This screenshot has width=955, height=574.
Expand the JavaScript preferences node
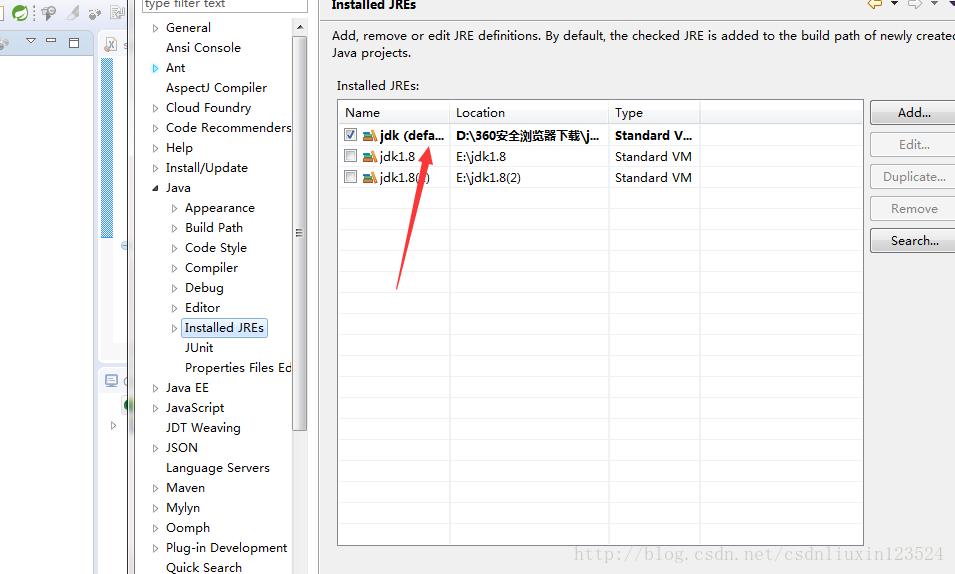[155, 409]
